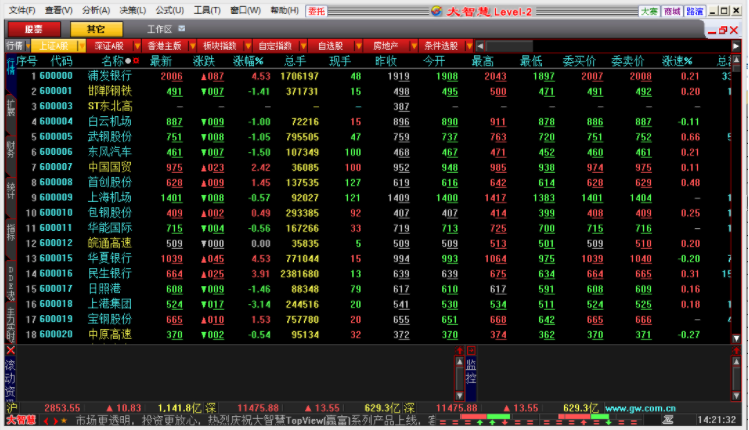749x430 pixels.
Task: Select the 香港主板 tab
Action: 165,46
